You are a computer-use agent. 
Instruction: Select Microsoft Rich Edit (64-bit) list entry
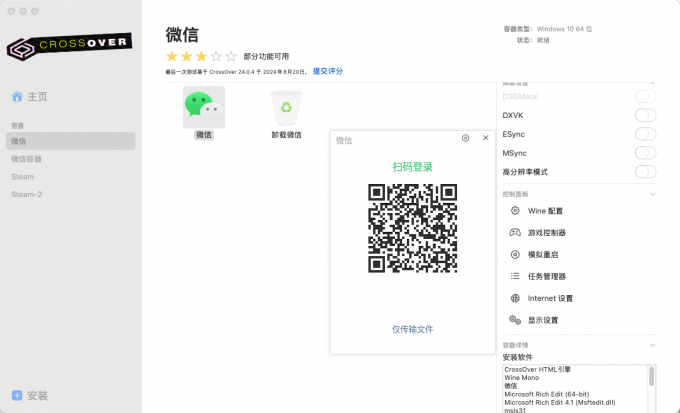[546, 394]
